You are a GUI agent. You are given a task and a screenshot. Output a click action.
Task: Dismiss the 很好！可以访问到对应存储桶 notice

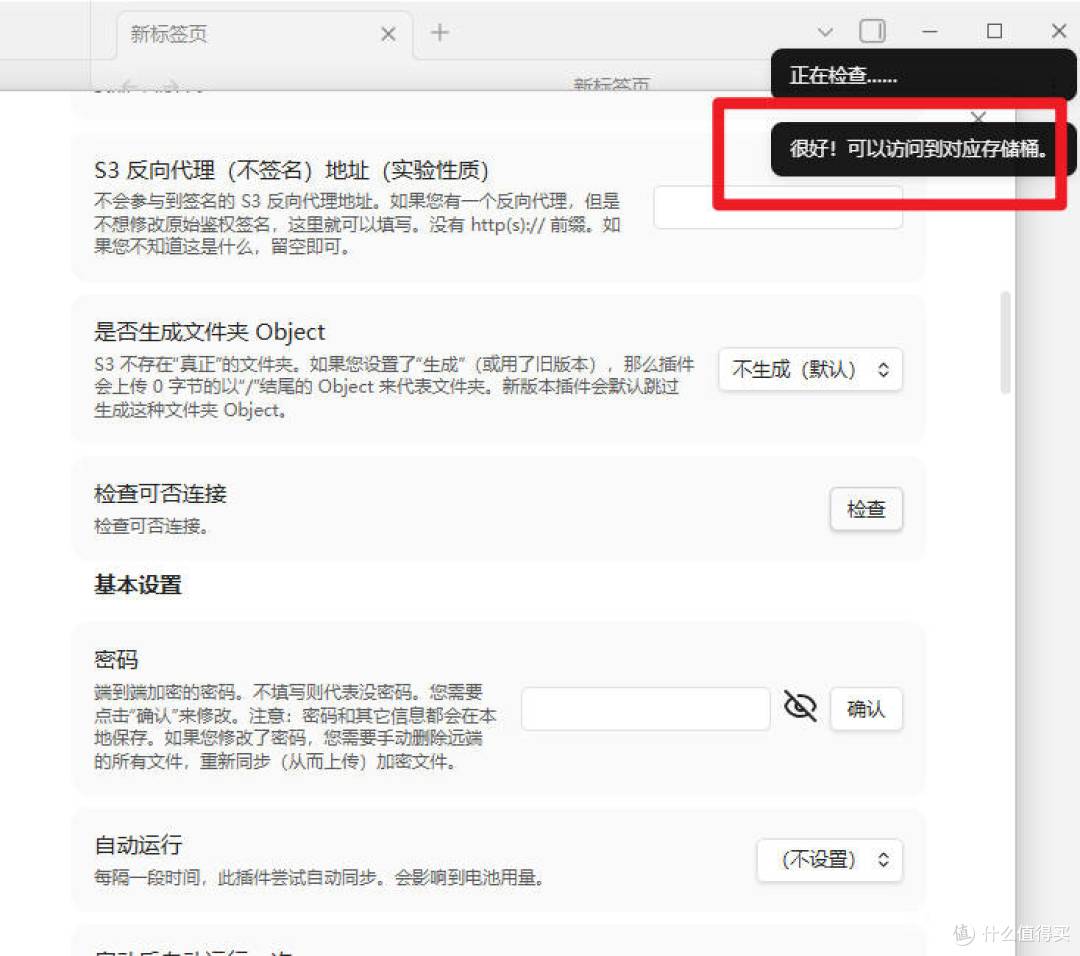click(922, 149)
